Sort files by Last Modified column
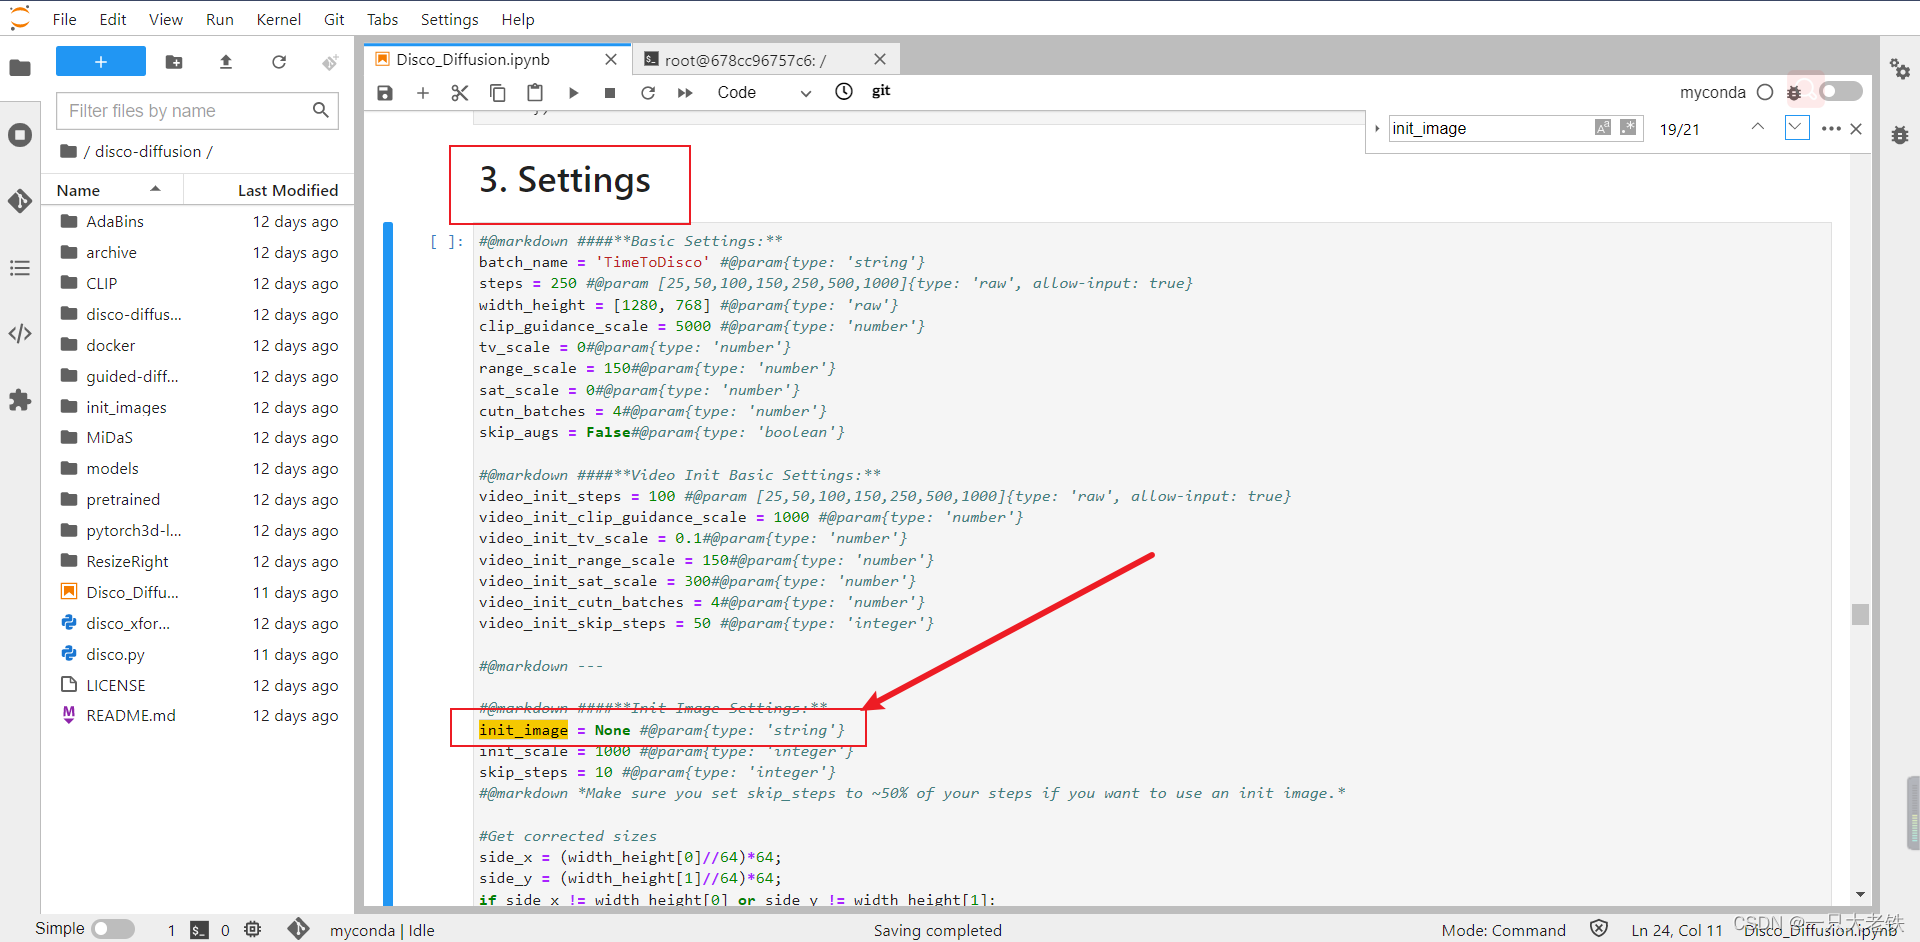 269,190
